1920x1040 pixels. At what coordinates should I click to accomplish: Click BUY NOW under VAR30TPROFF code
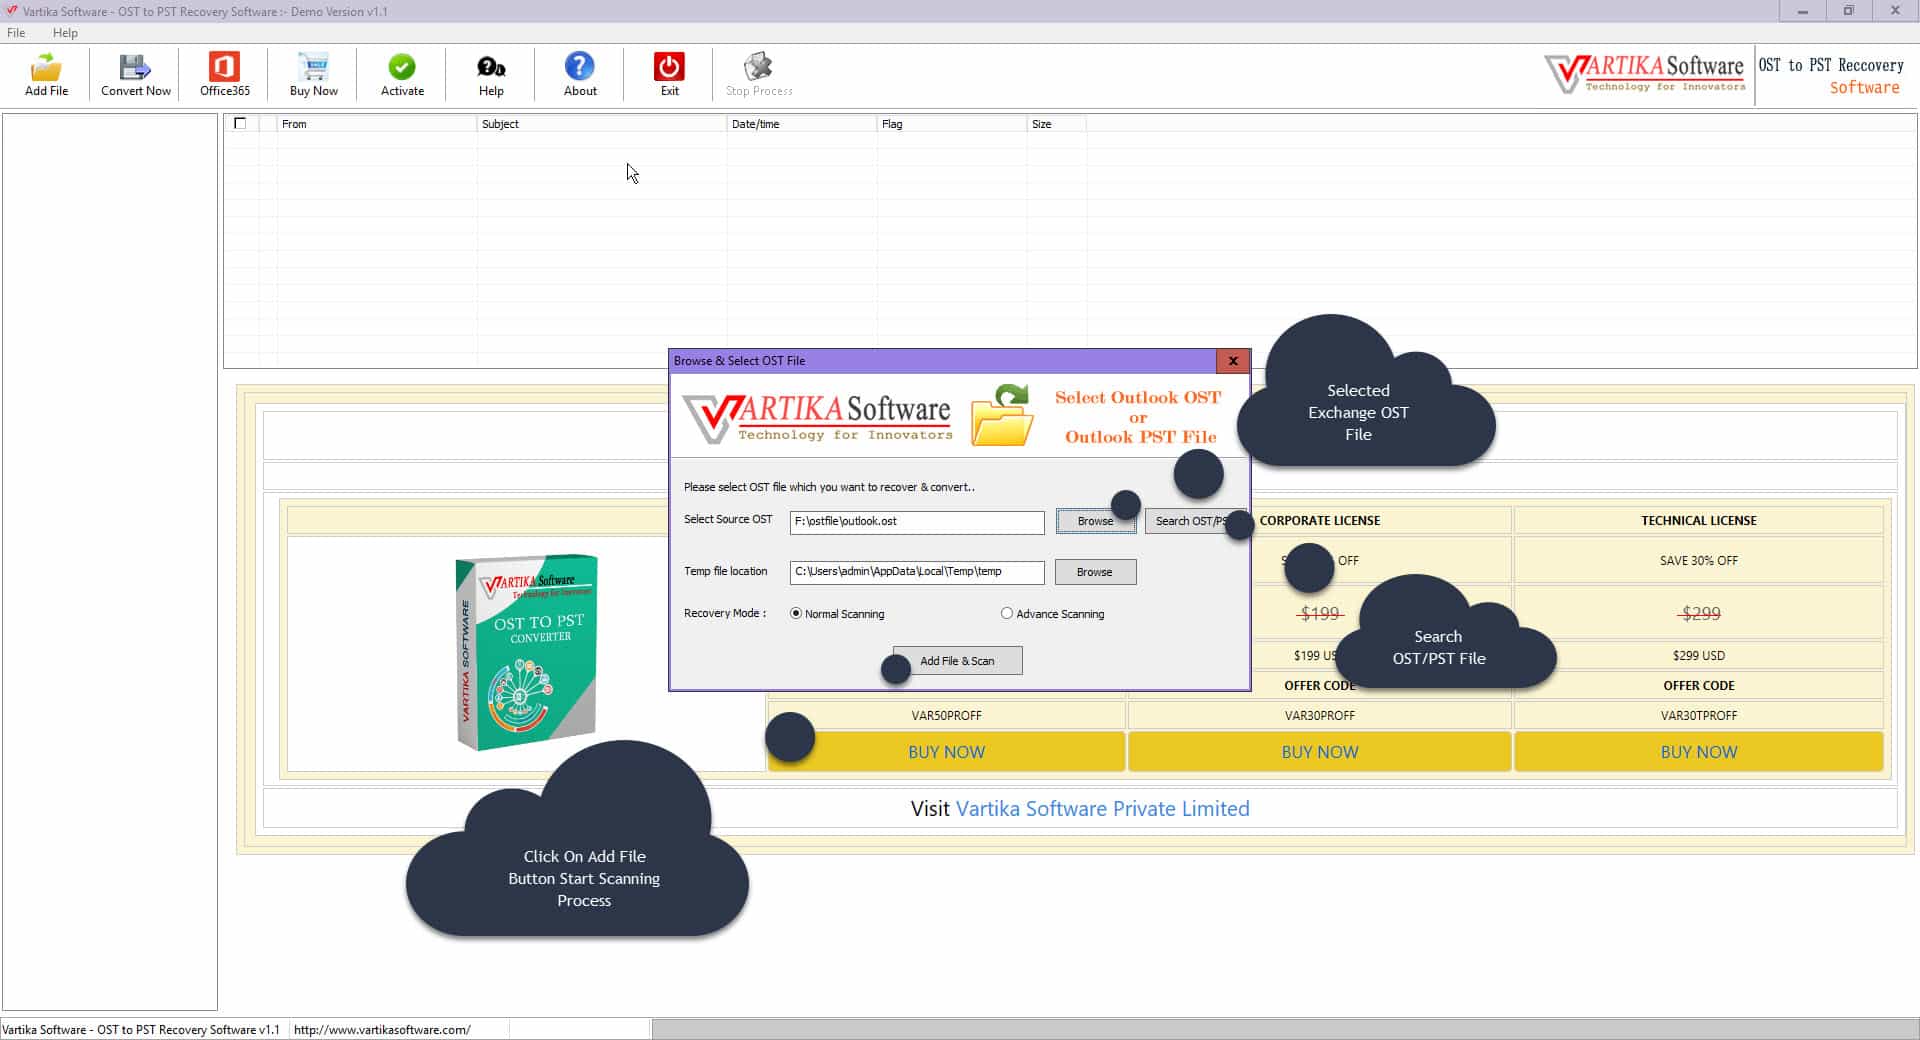tap(1698, 752)
